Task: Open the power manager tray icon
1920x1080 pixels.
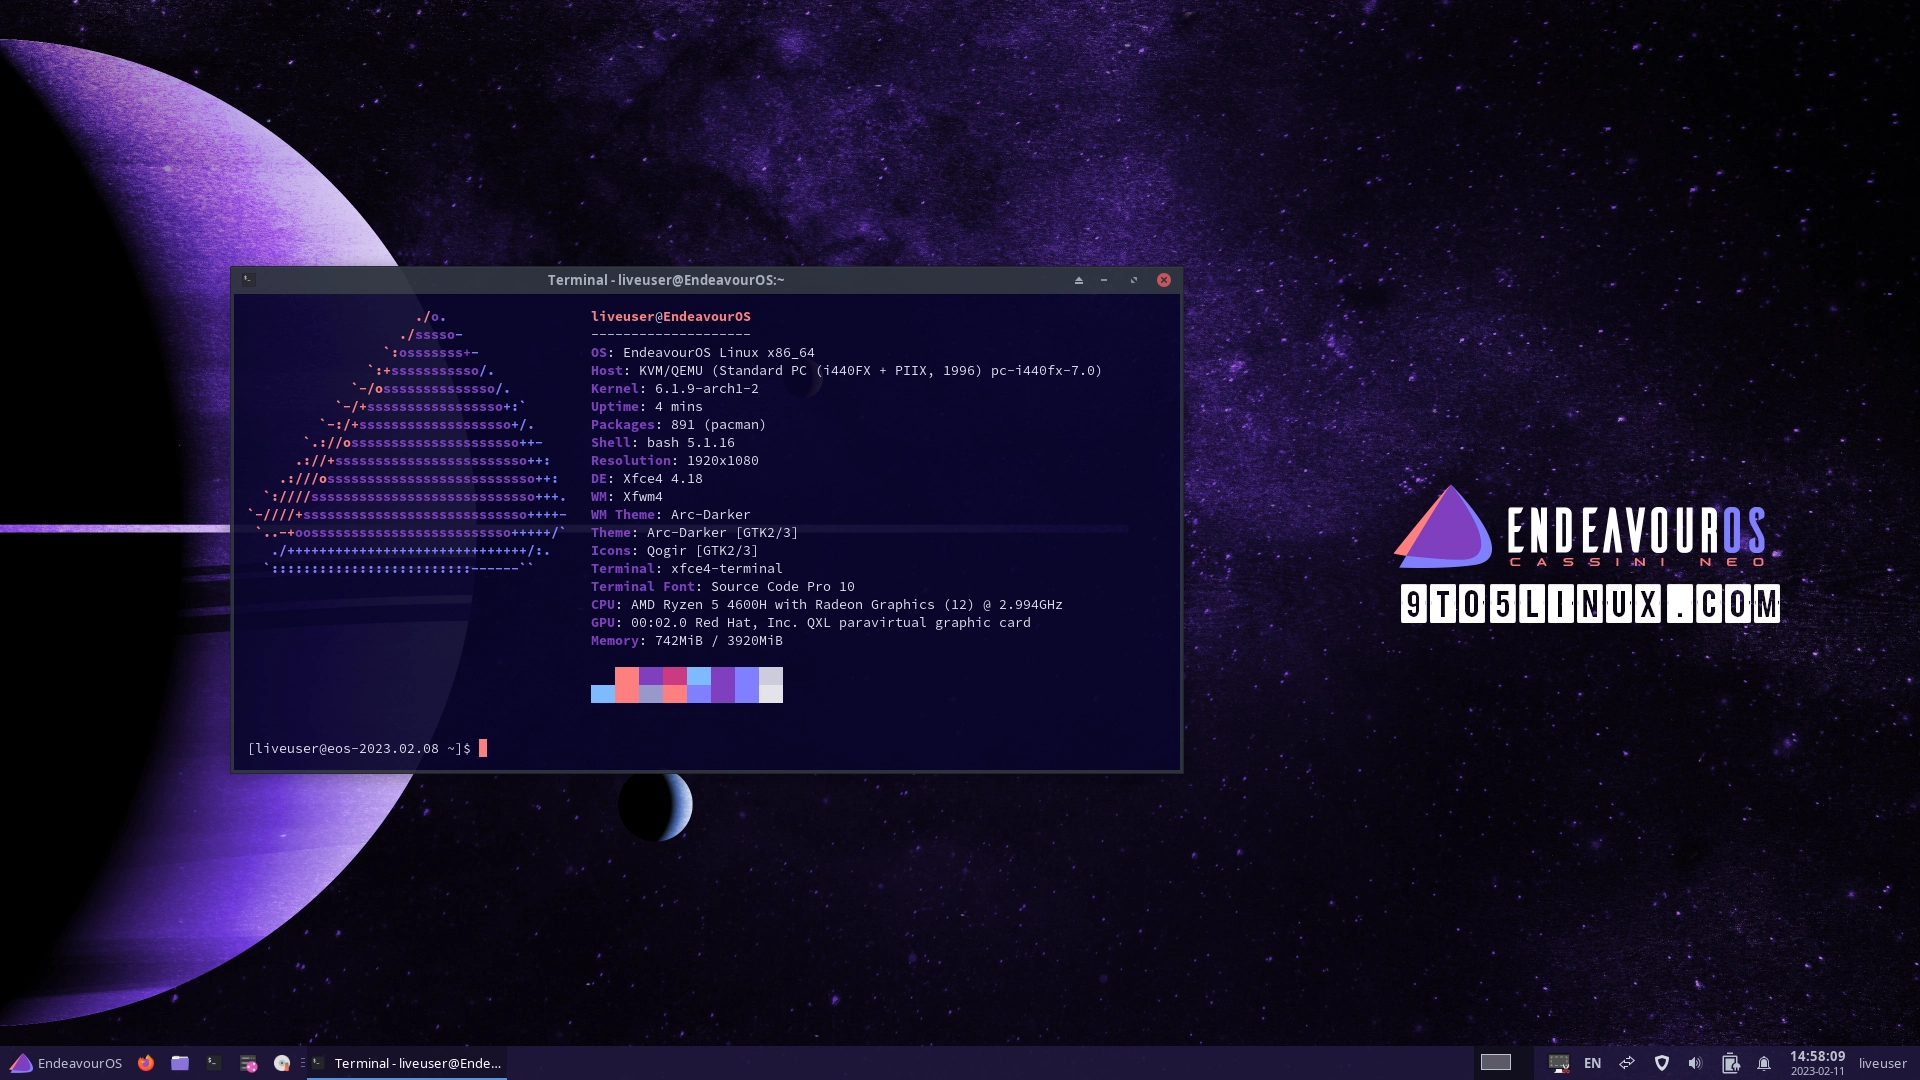Action: pos(1731,1063)
